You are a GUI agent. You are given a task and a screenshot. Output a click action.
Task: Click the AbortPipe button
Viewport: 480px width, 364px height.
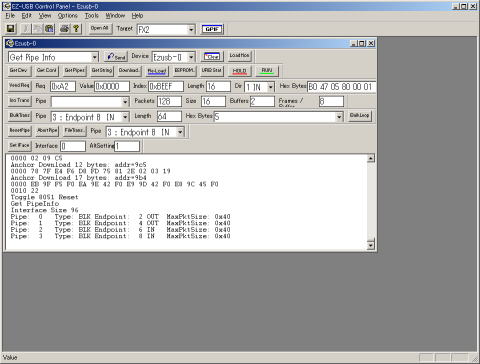[x=47, y=131]
